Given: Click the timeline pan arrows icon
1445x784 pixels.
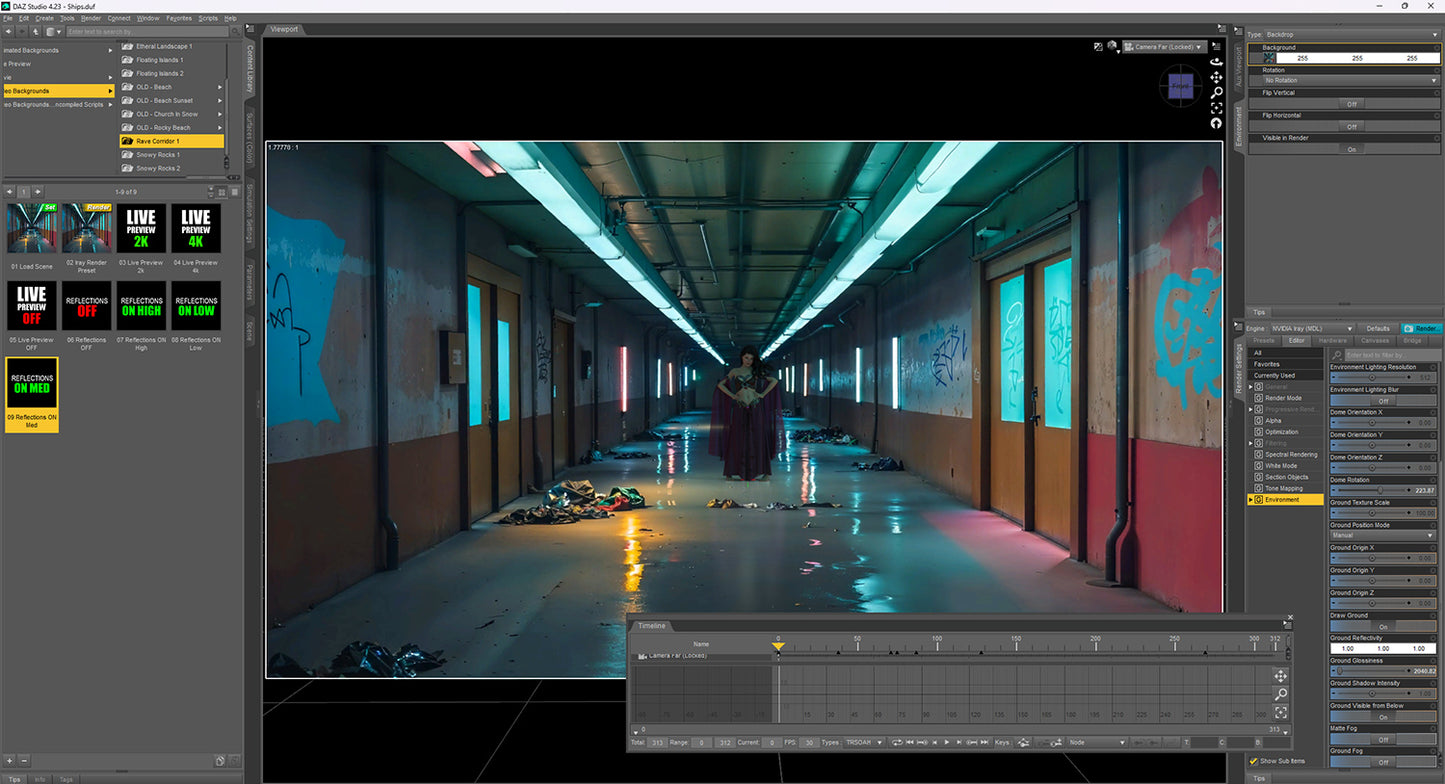Looking at the screenshot, I should (1280, 676).
